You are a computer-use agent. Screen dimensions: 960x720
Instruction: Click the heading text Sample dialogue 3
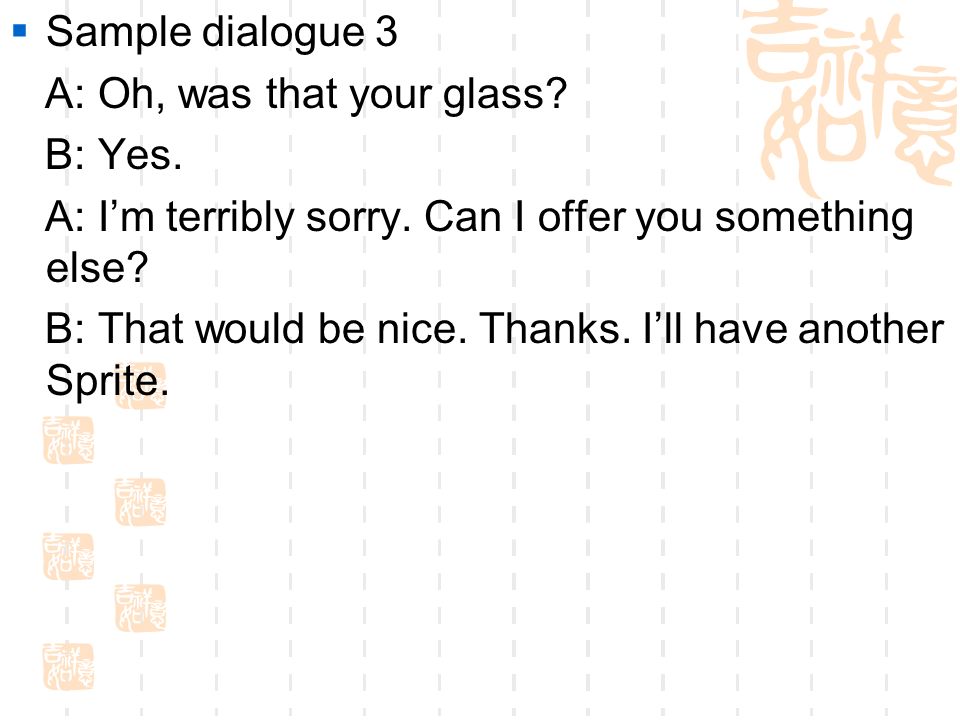[222, 33]
